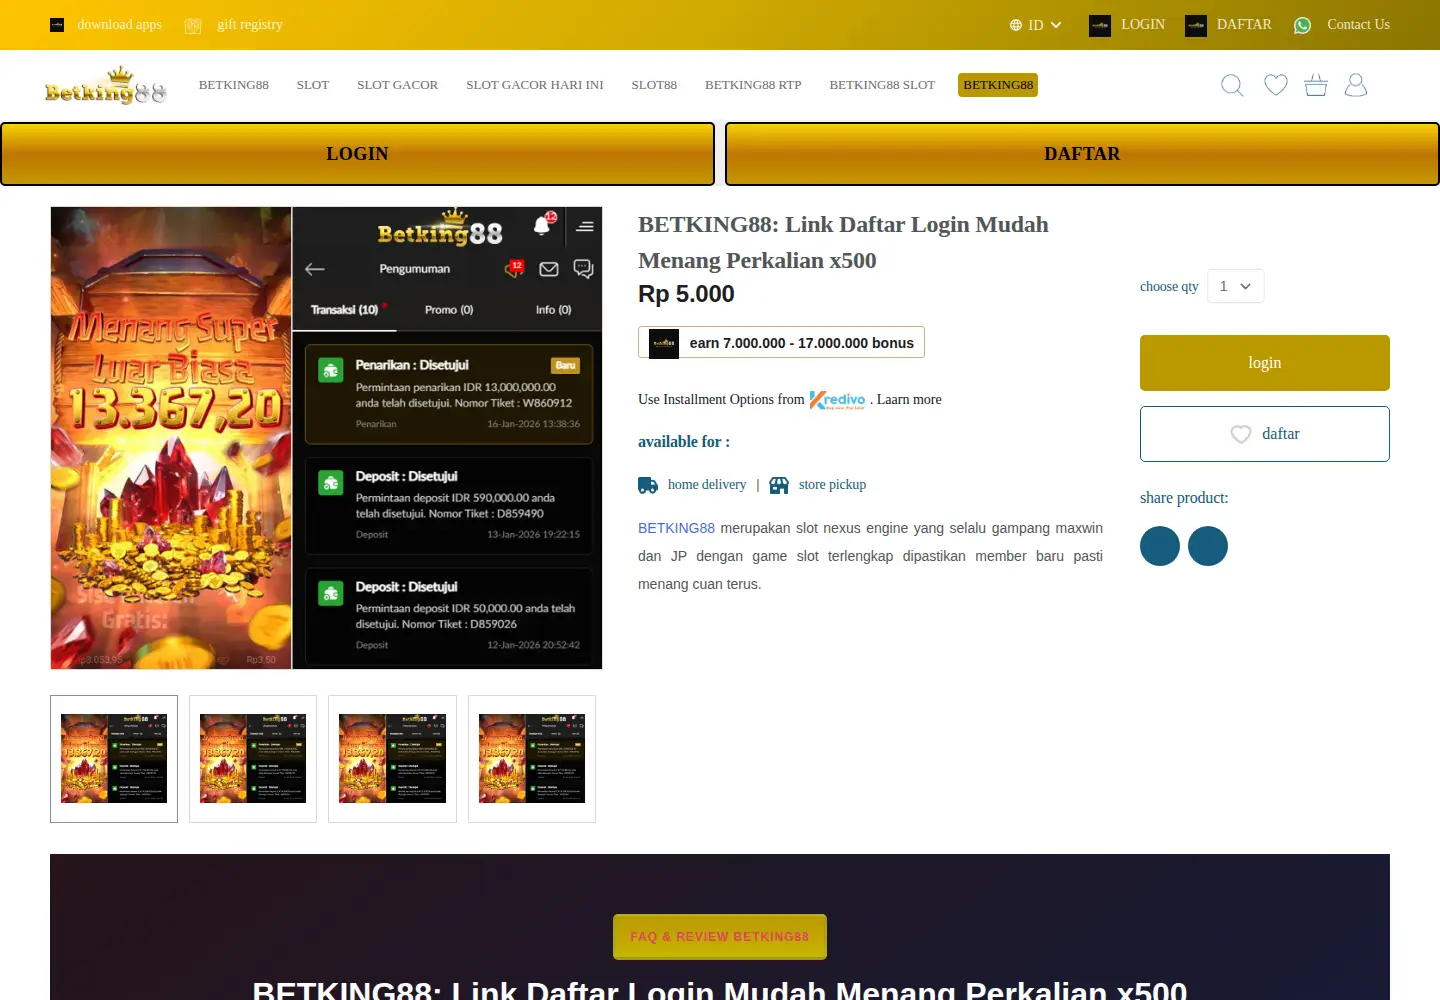
Task: Click the Kredivo logo
Action: (838, 400)
